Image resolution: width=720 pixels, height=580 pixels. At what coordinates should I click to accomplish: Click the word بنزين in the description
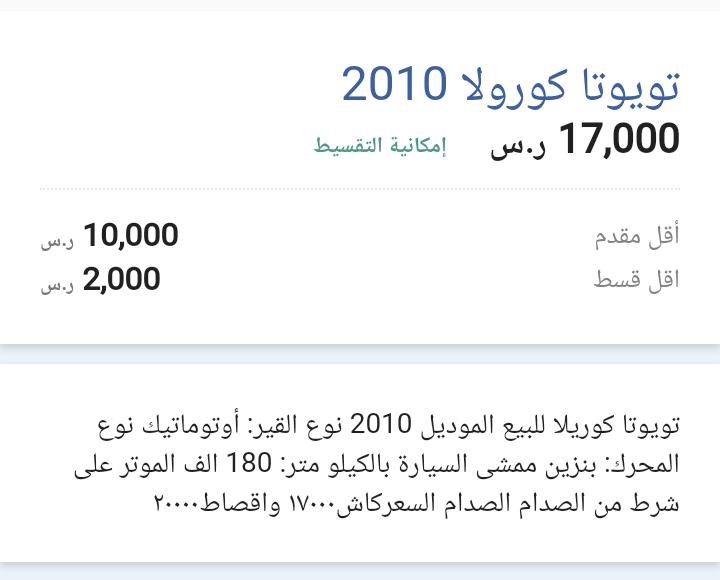(x=571, y=465)
